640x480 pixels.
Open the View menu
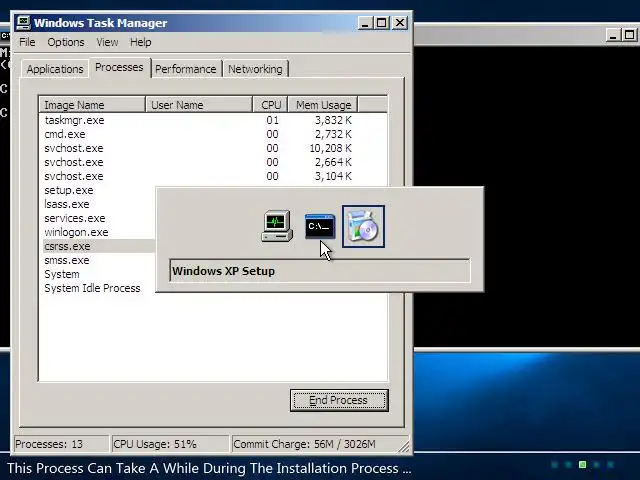click(x=107, y=42)
